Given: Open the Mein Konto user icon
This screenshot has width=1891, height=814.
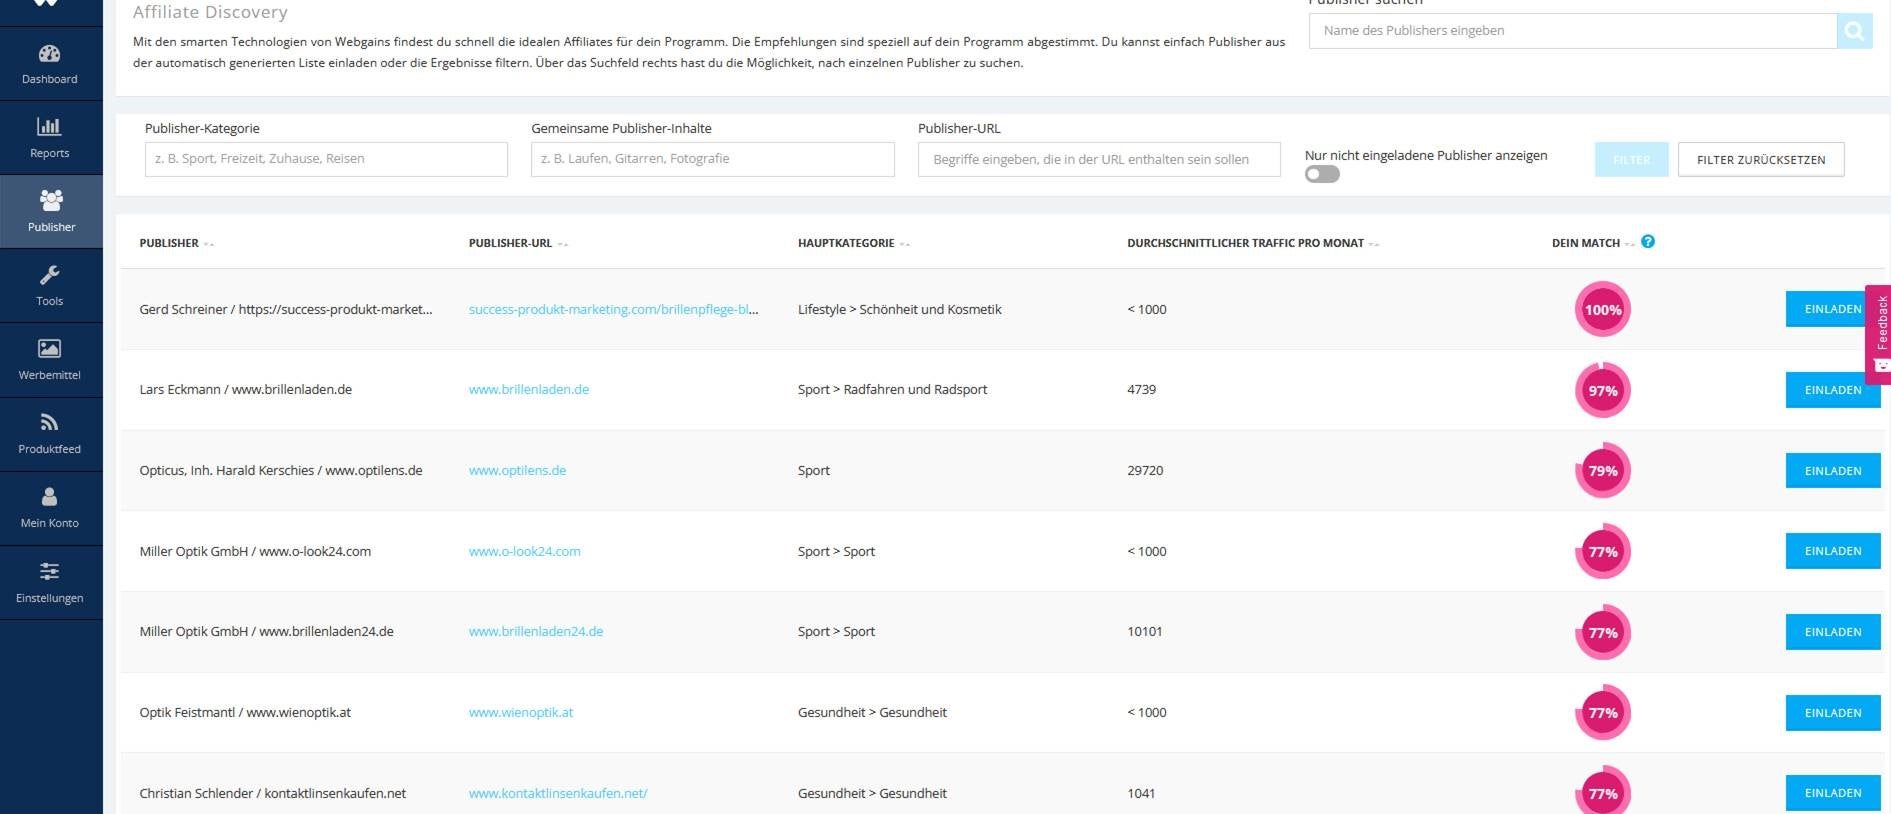Looking at the screenshot, I should click(49, 497).
